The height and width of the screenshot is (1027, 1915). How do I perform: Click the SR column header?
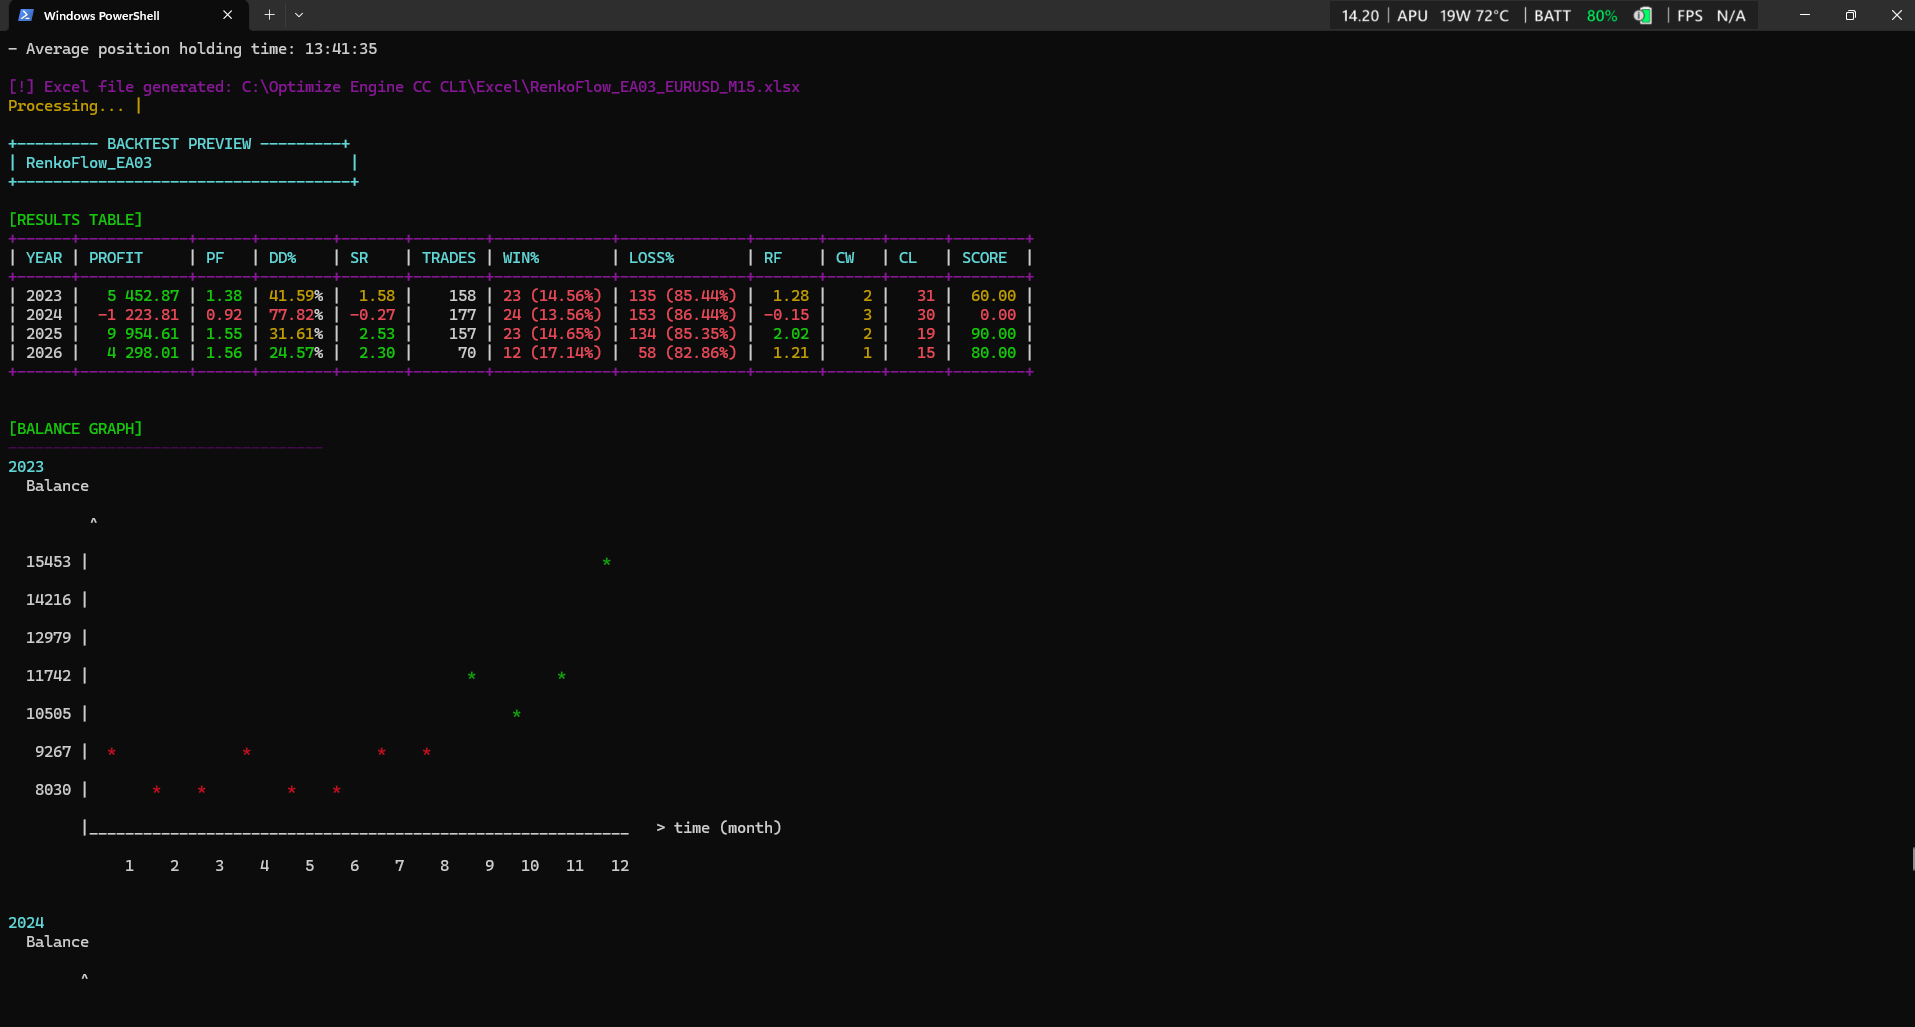point(359,258)
